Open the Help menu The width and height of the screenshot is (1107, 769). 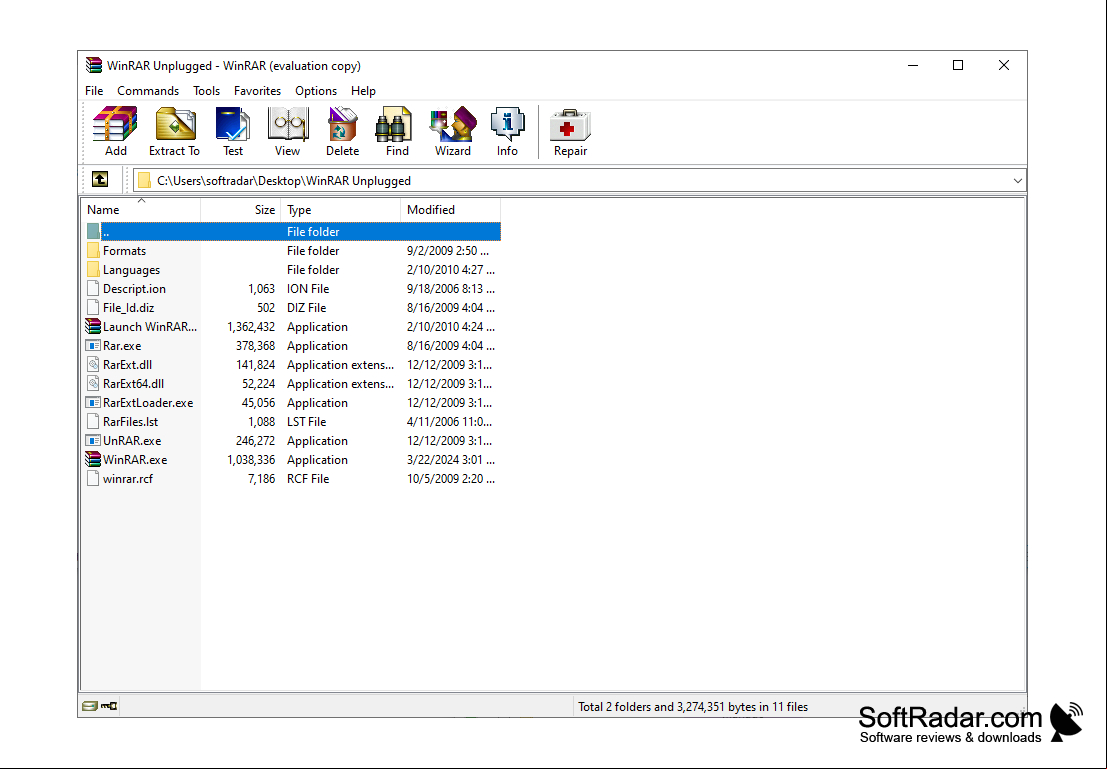[363, 90]
